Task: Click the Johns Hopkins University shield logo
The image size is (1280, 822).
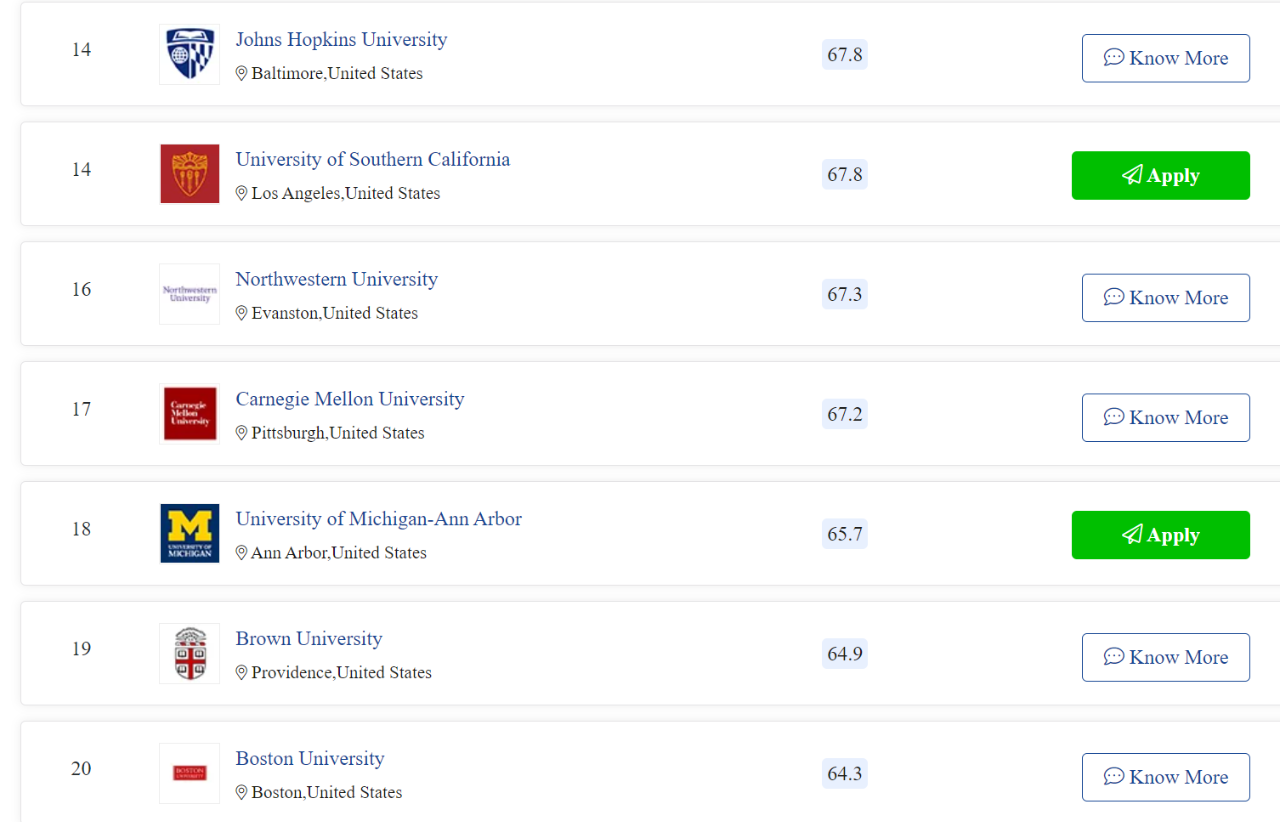Action: (189, 54)
